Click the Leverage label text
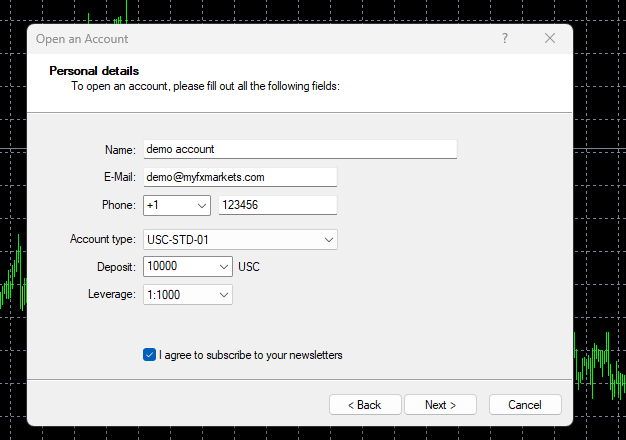 point(112,295)
